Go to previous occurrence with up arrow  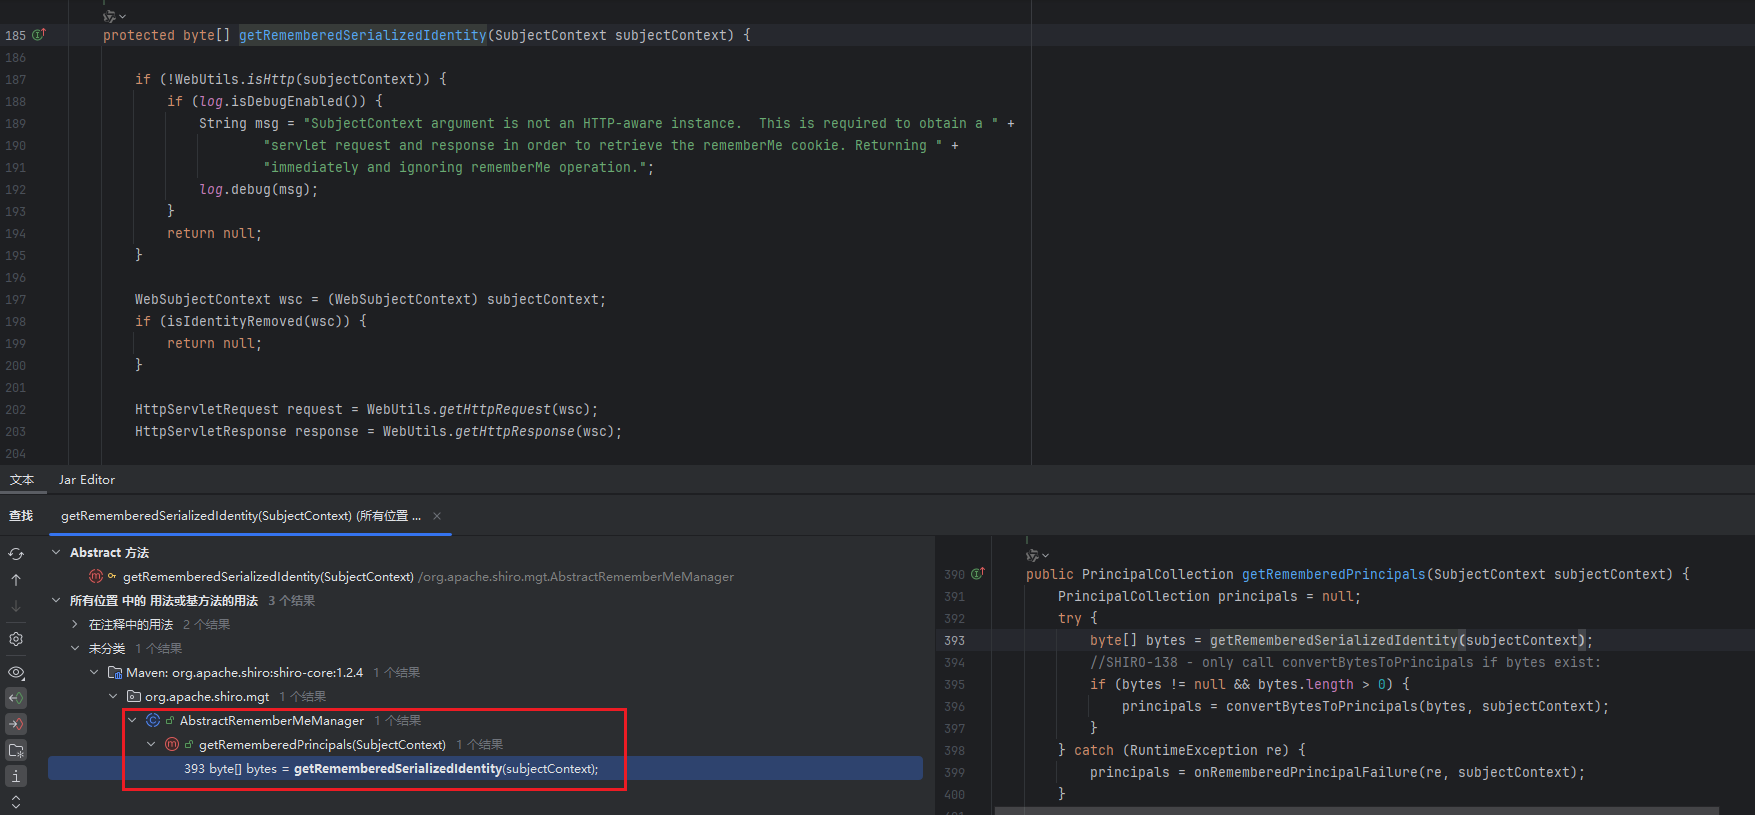[16, 580]
